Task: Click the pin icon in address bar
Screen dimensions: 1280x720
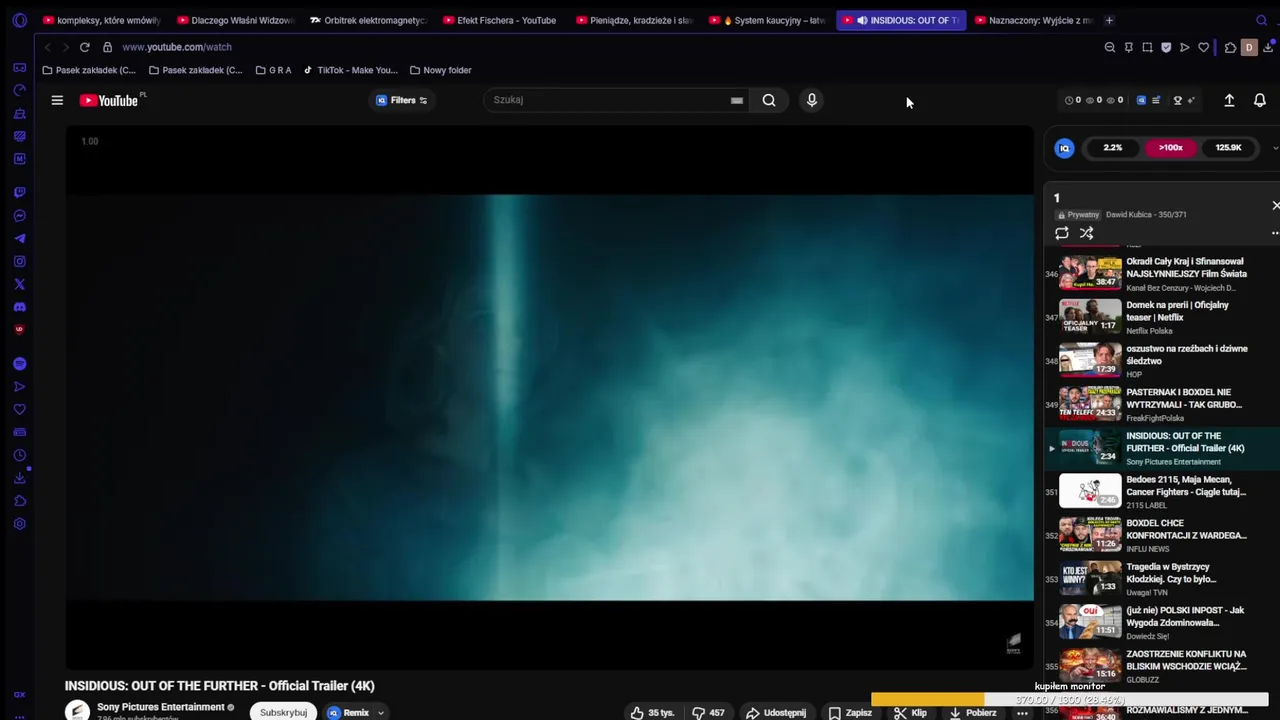Action: tap(1129, 47)
